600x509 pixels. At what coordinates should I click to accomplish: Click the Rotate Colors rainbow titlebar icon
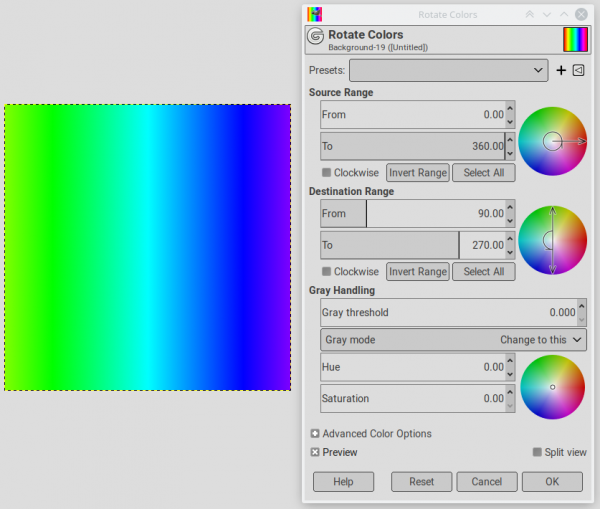coord(315,15)
